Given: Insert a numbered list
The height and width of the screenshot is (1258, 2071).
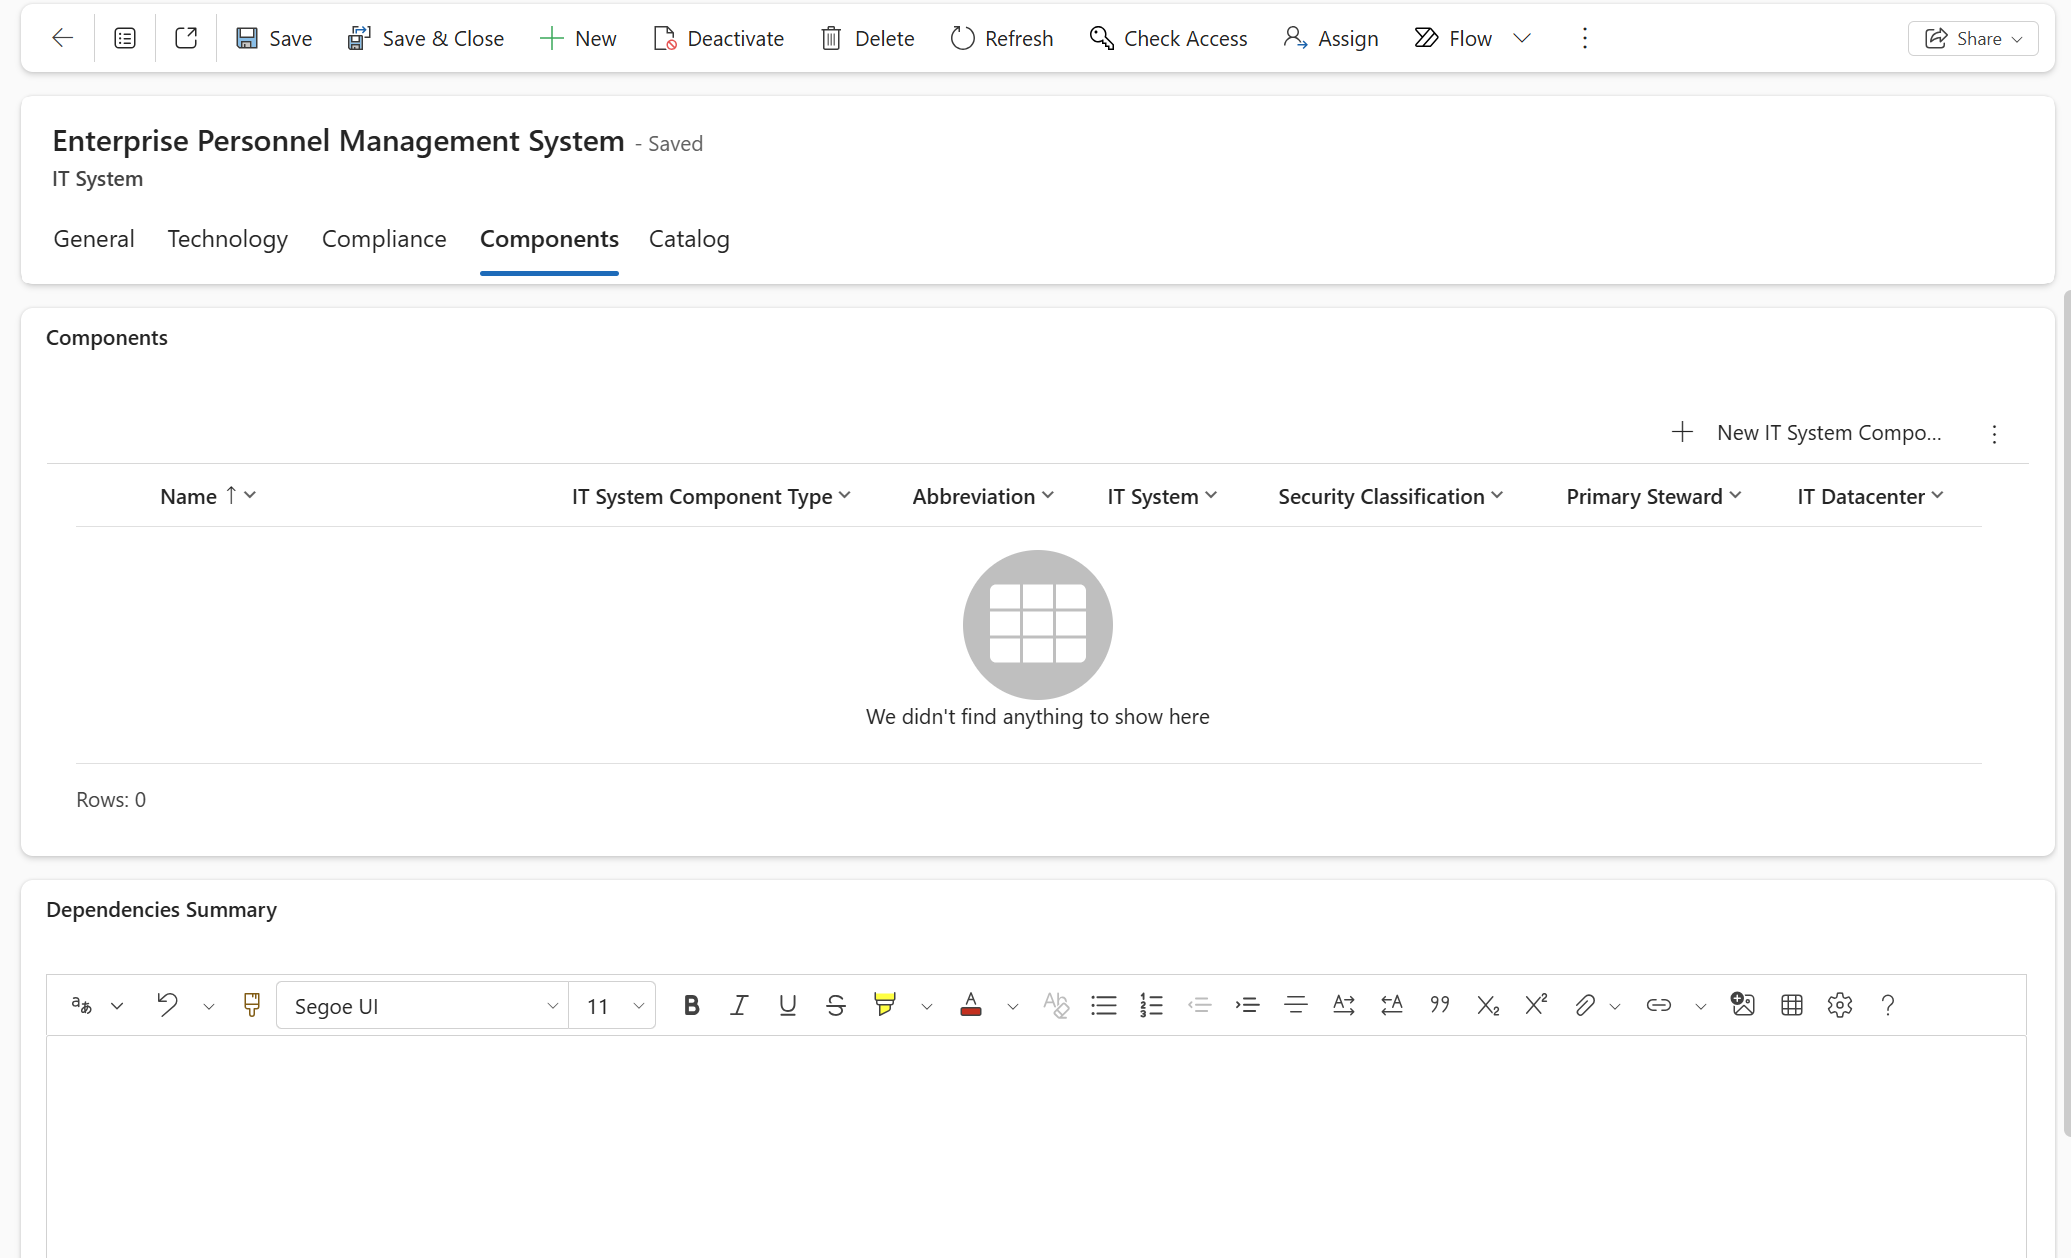Looking at the screenshot, I should [1151, 1005].
